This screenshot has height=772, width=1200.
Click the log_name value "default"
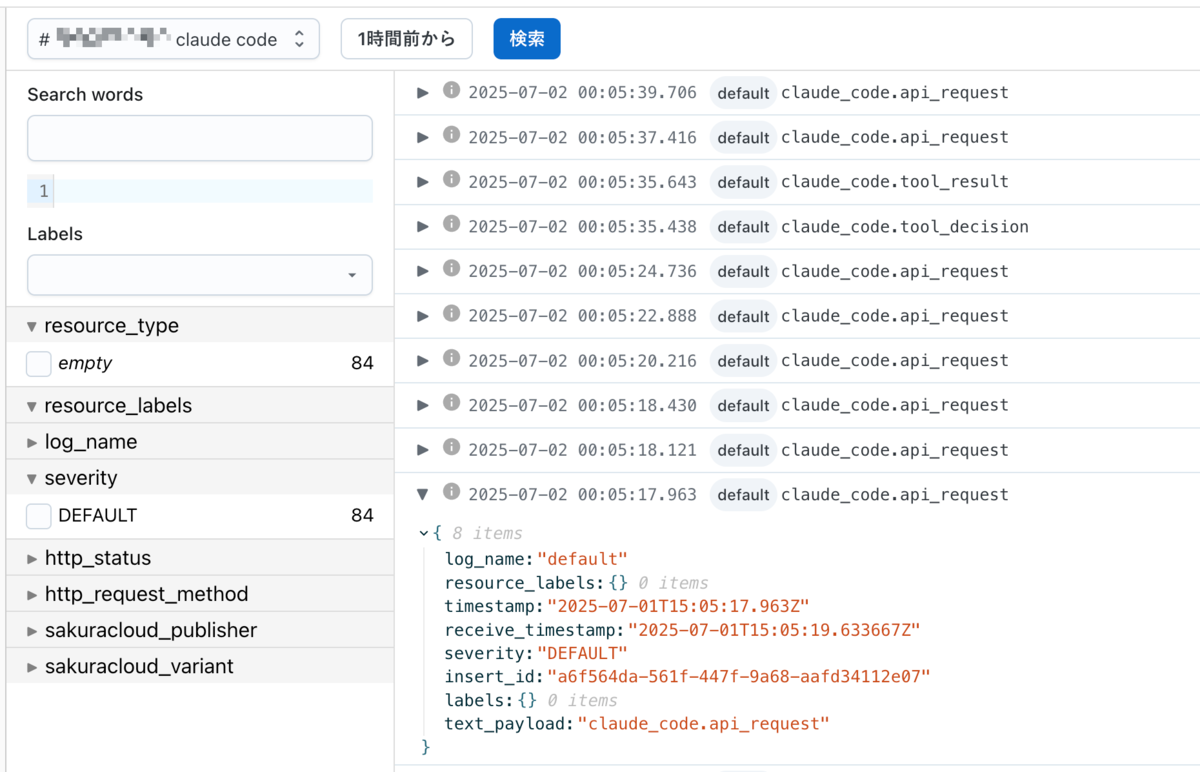click(582, 559)
